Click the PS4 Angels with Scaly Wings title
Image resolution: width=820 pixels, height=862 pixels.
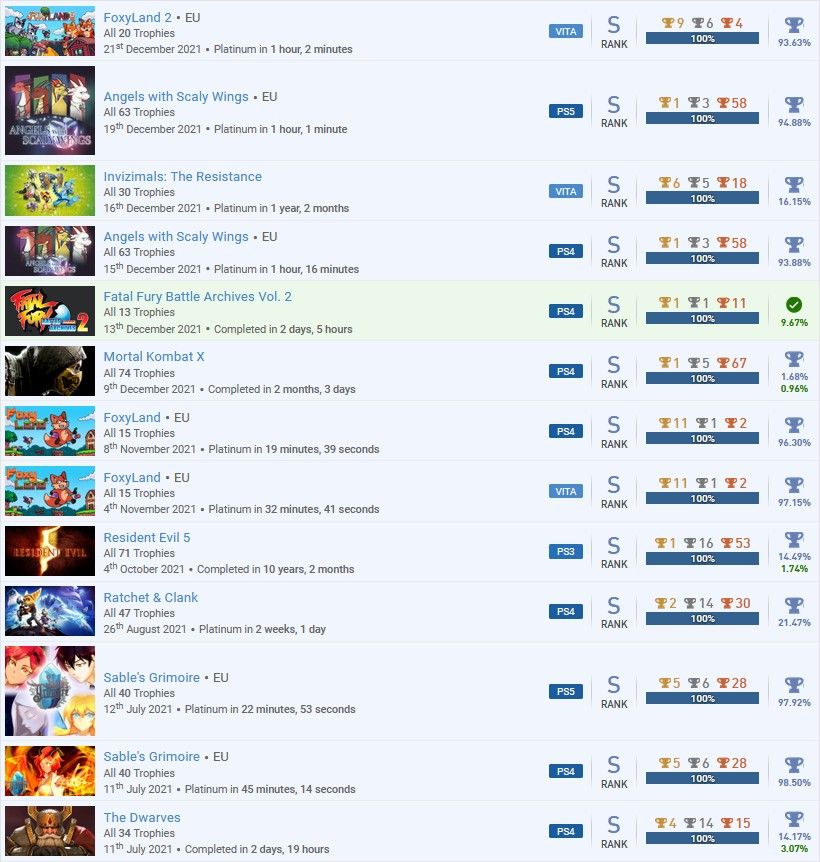coord(176,236)
